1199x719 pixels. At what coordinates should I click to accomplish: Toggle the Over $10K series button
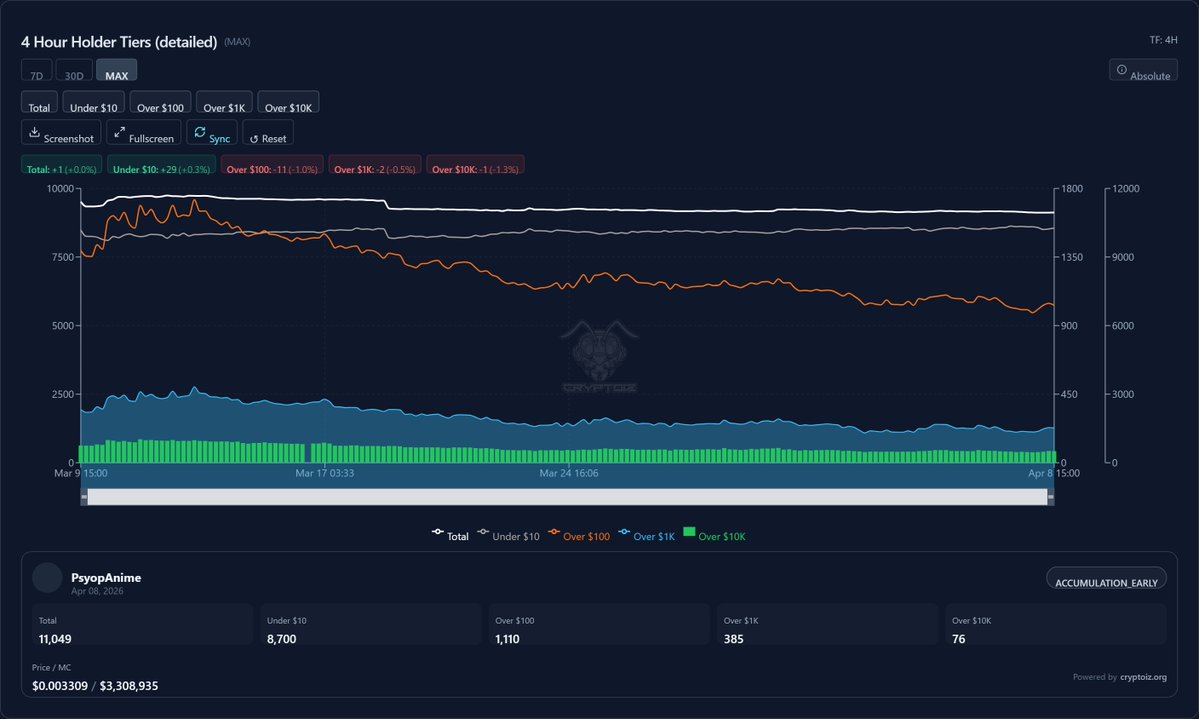click(288, 107)
